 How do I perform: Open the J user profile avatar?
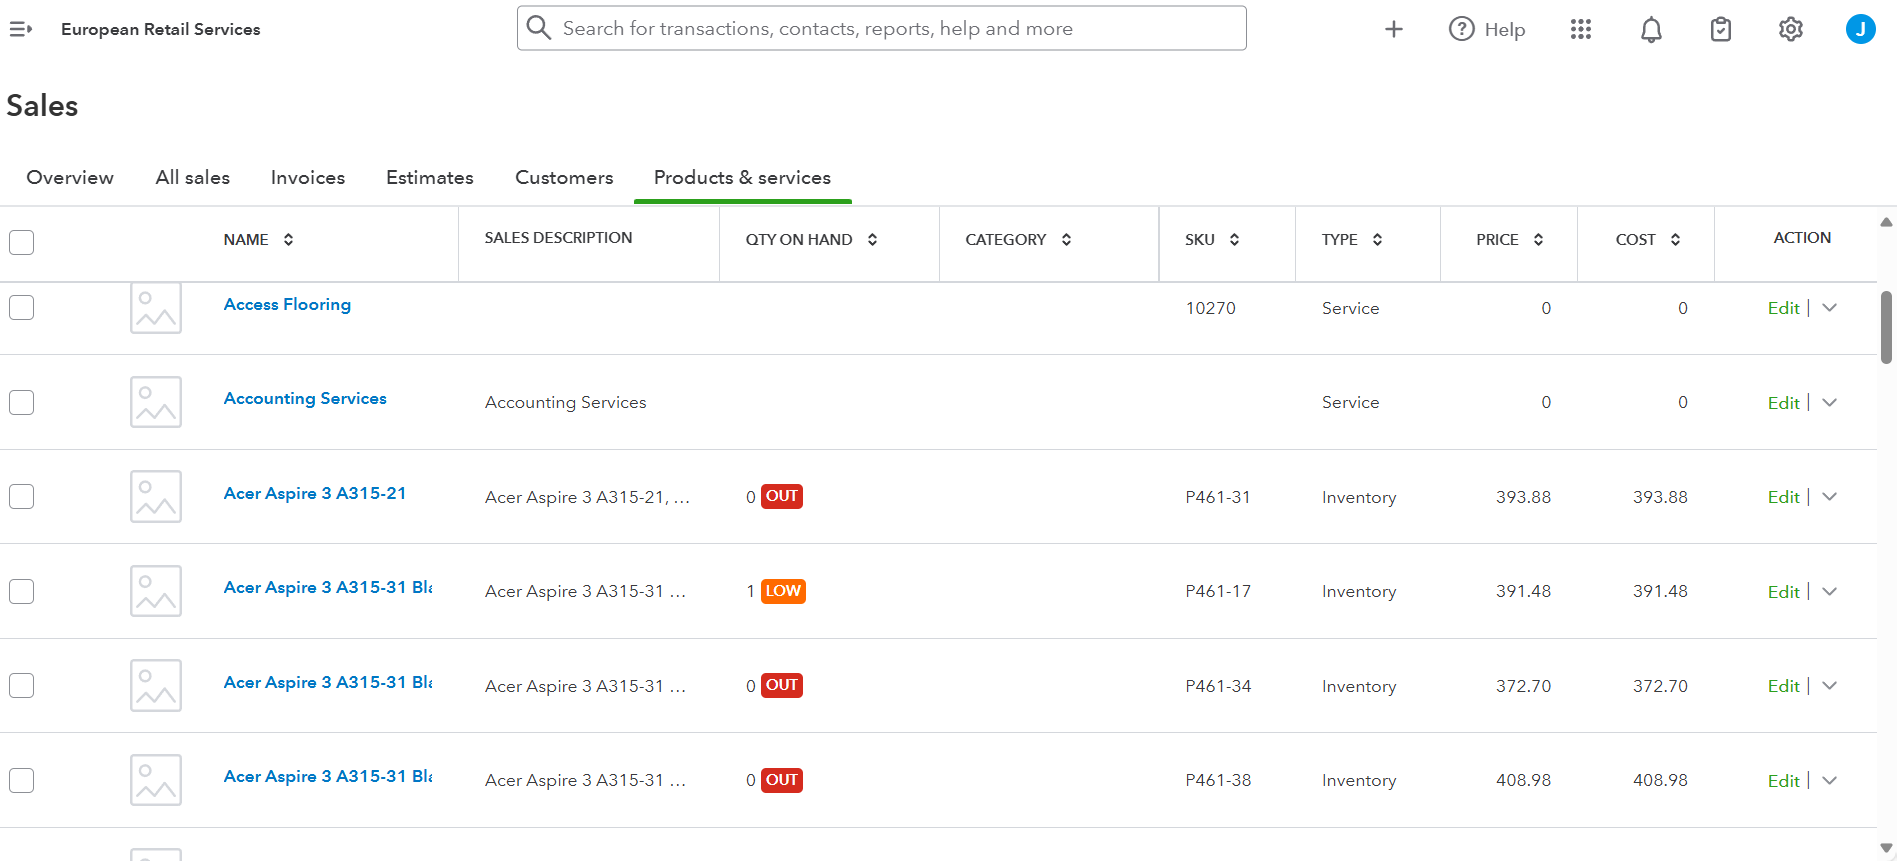1860,29
